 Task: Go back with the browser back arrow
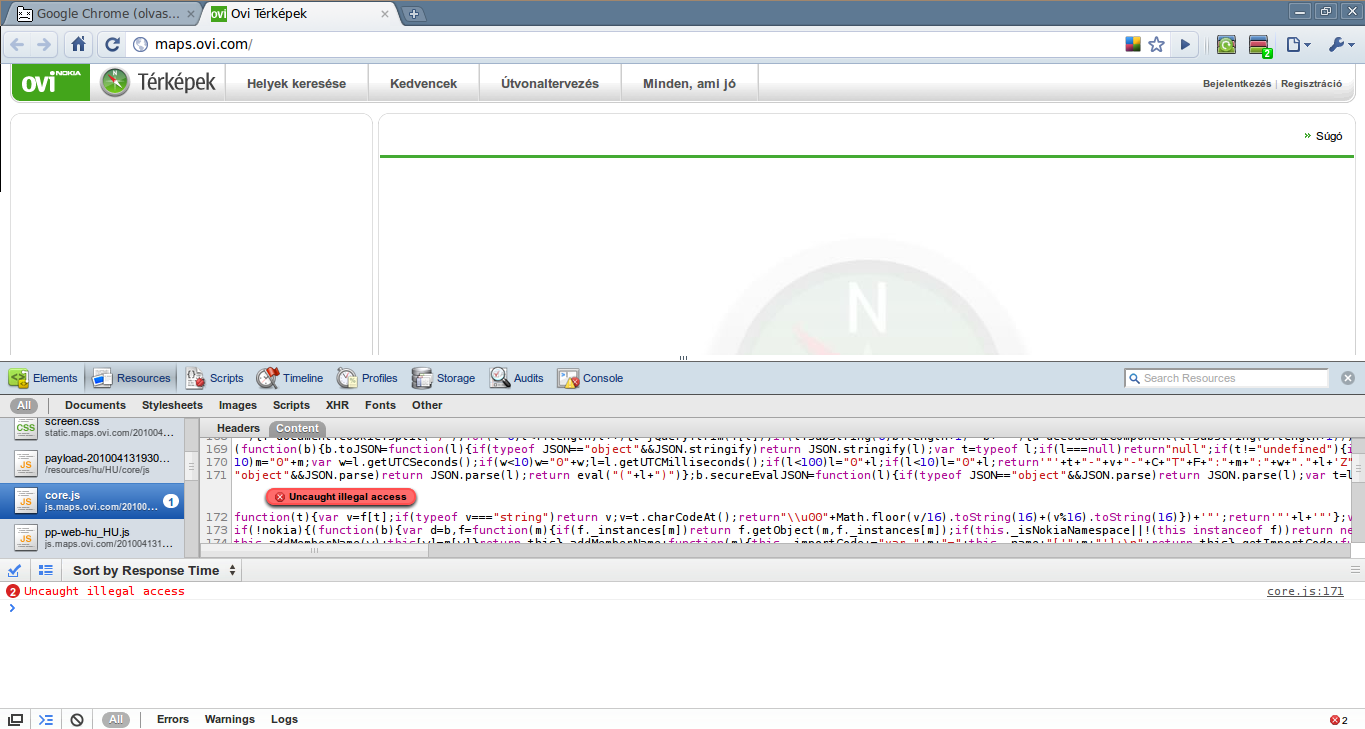[x=18, y=45]
